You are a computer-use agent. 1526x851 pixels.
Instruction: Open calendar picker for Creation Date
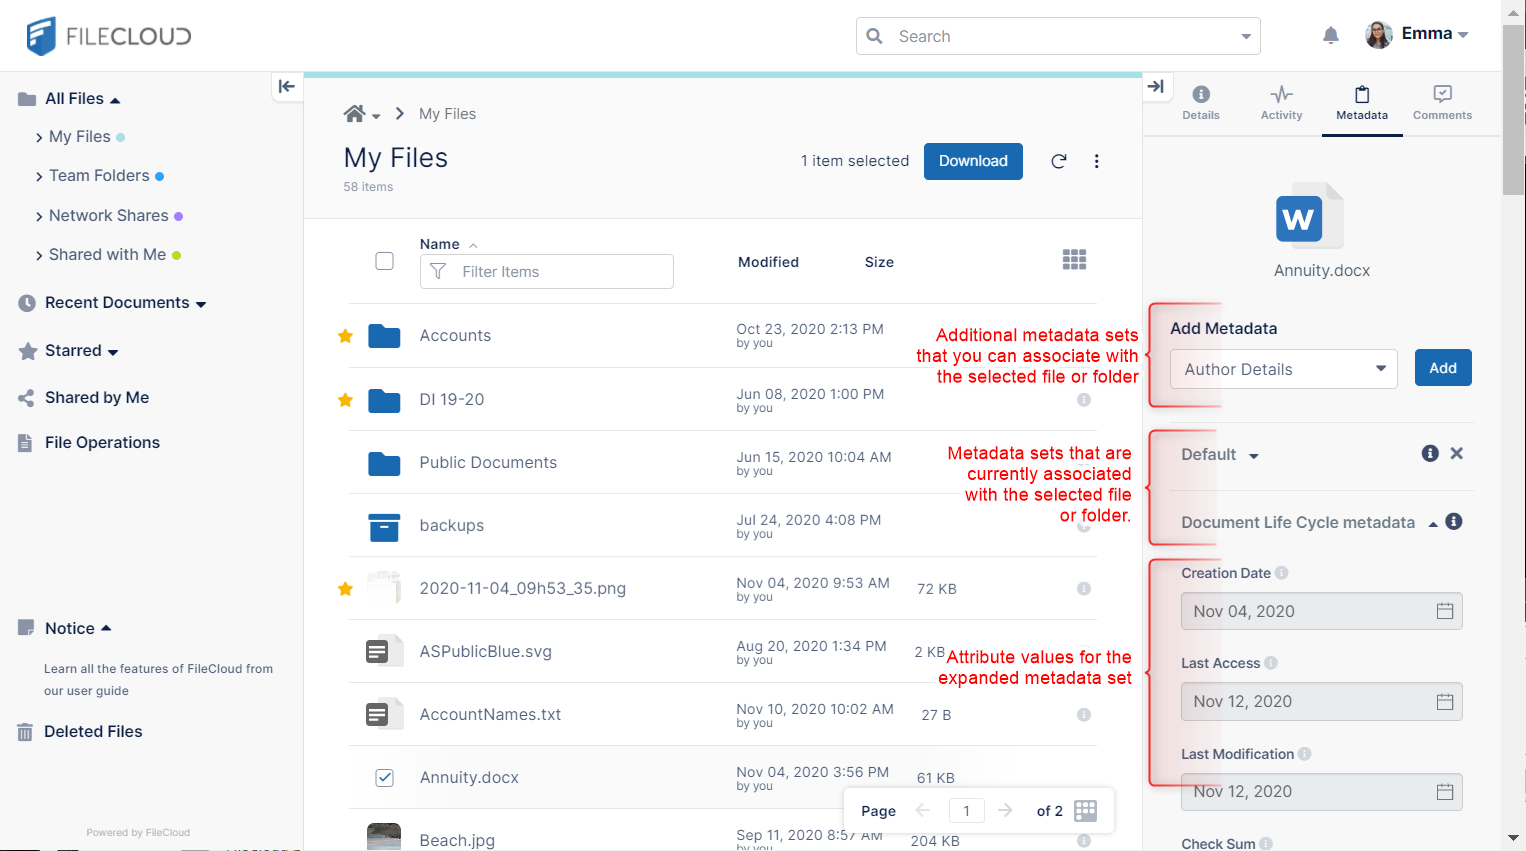pyautogui.click(x=1444, y=611)
